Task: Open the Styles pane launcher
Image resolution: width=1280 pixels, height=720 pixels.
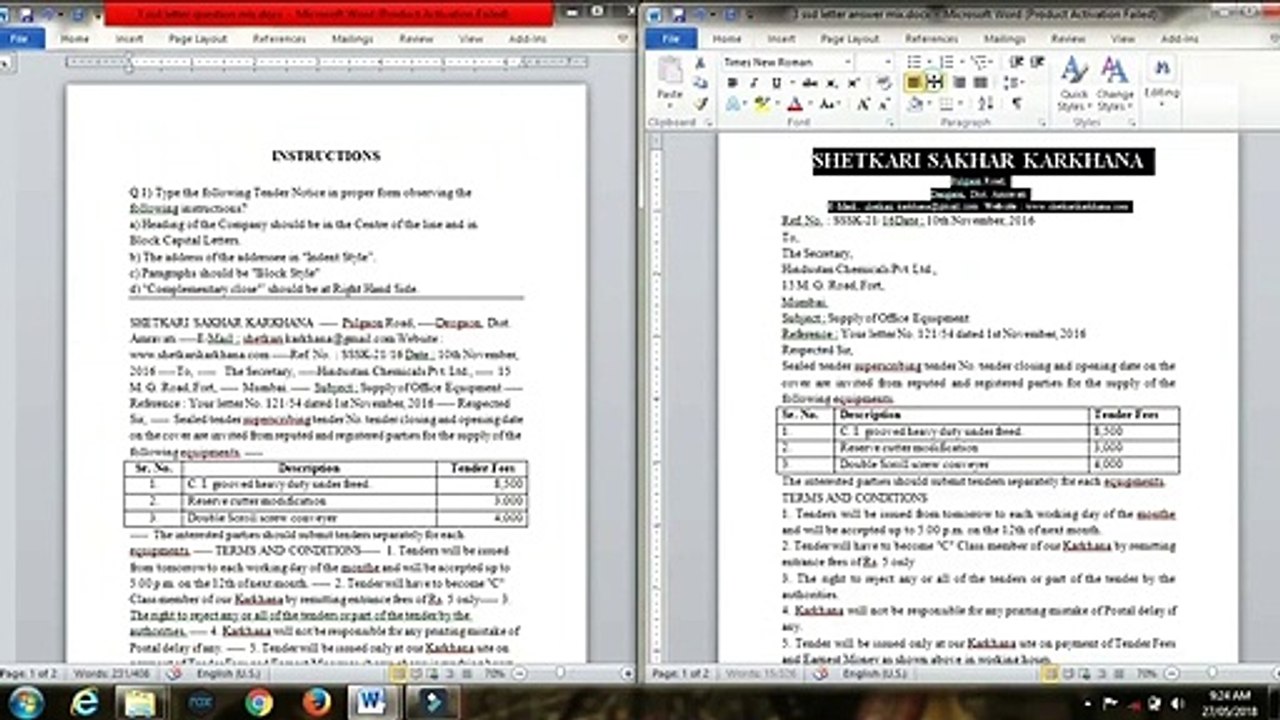Action: click(x=1132, y=122)
